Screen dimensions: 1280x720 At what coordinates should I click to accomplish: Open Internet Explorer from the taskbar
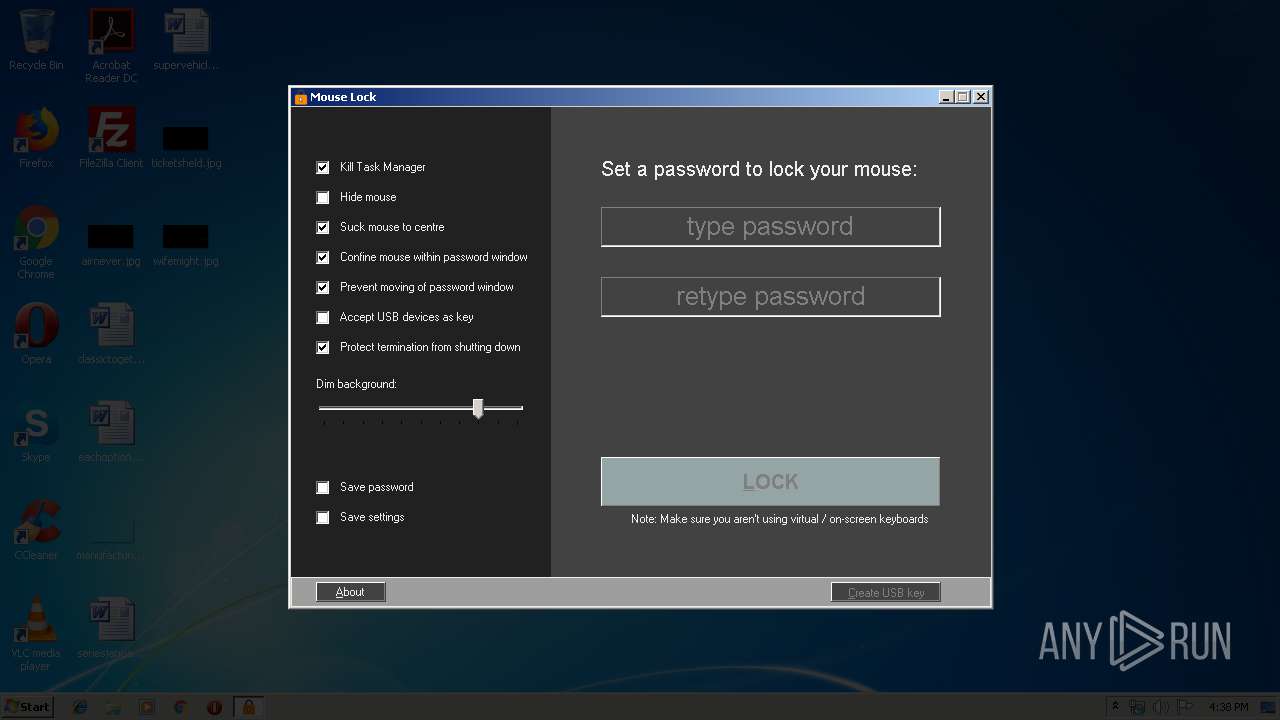pyautogui.click(x=80, y=707)
